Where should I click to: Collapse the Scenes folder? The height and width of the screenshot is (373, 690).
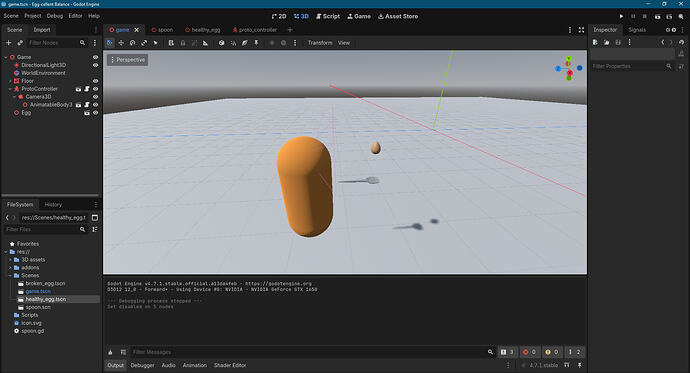(10, 275)
